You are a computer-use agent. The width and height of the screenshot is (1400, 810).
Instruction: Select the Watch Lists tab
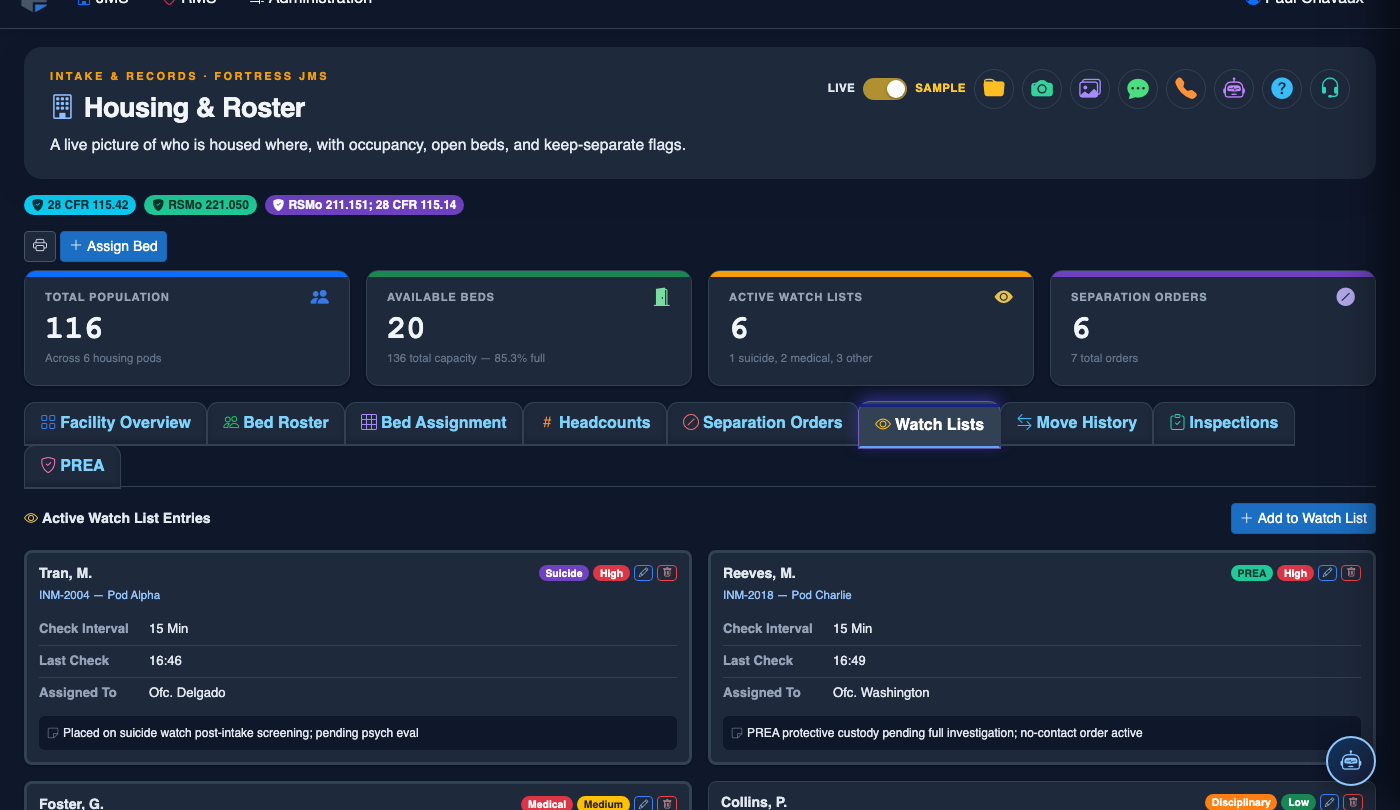[929, 424]
